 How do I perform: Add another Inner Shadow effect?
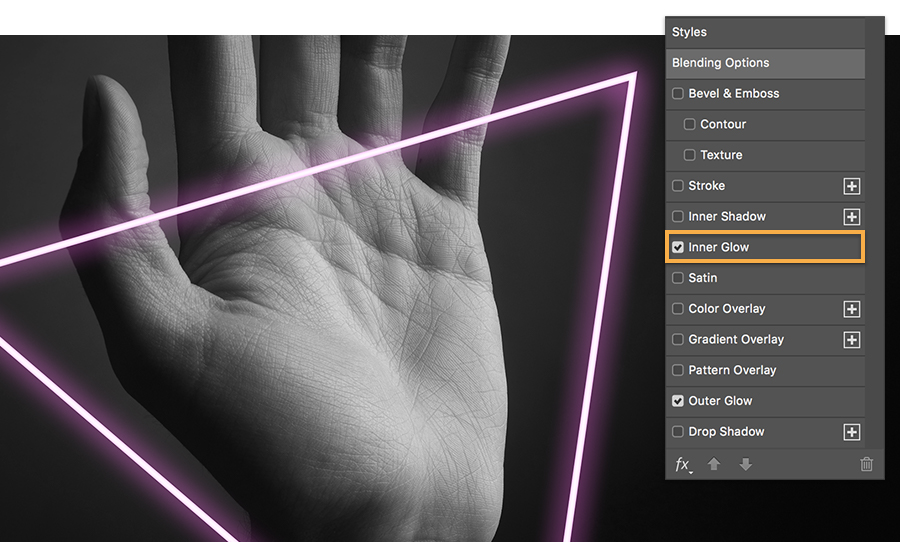[851, 217]
